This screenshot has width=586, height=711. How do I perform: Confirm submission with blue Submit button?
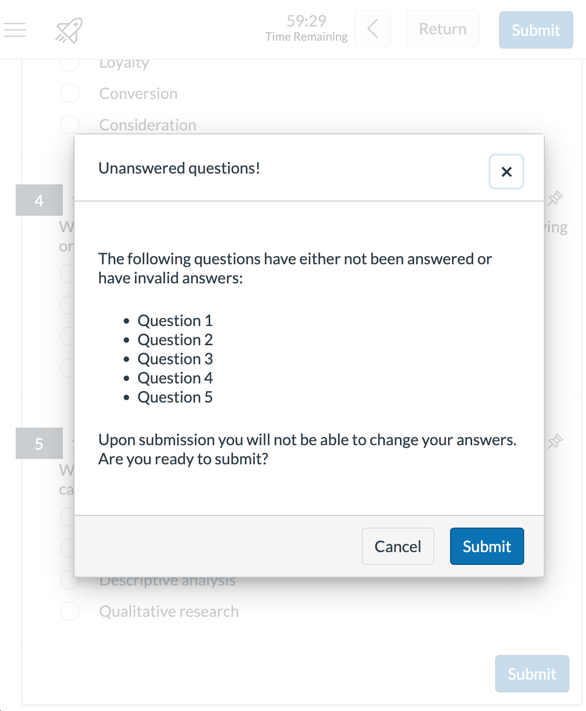[487, 546]
